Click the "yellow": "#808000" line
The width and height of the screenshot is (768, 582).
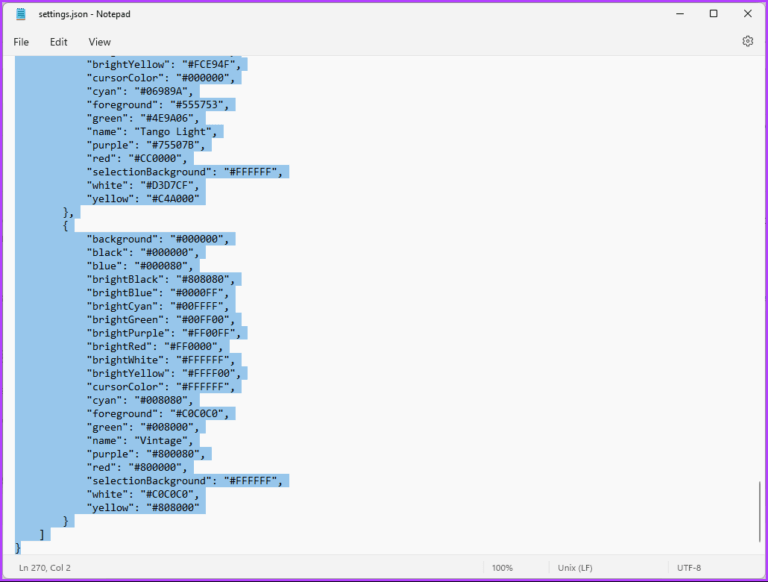pyautogui.click(x=143, y=508)
